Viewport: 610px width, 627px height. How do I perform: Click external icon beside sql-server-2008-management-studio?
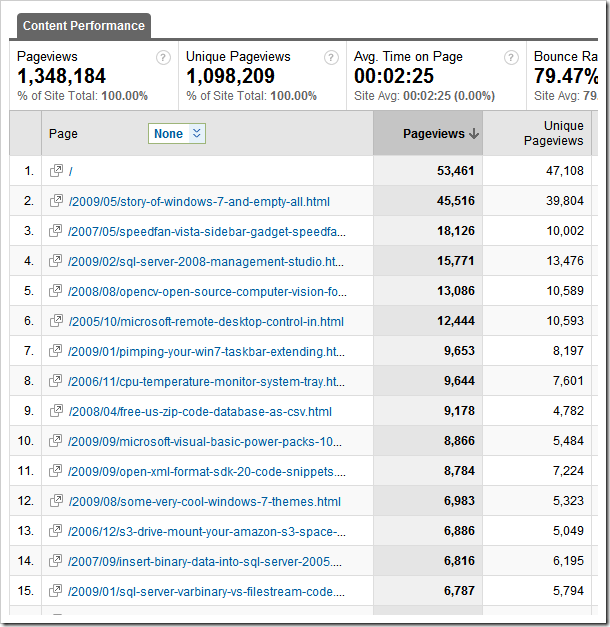coord(57,261)
